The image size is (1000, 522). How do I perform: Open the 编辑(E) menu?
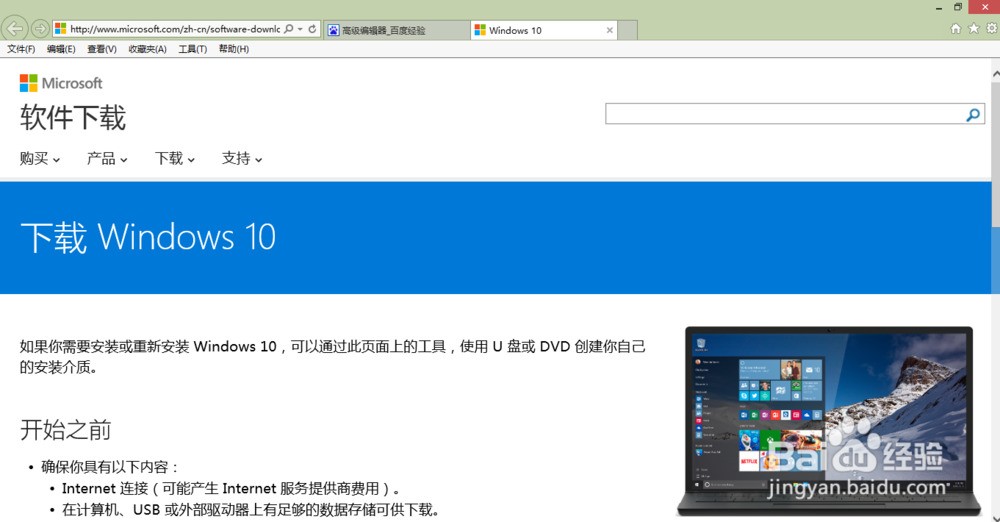tap(61, 49)
